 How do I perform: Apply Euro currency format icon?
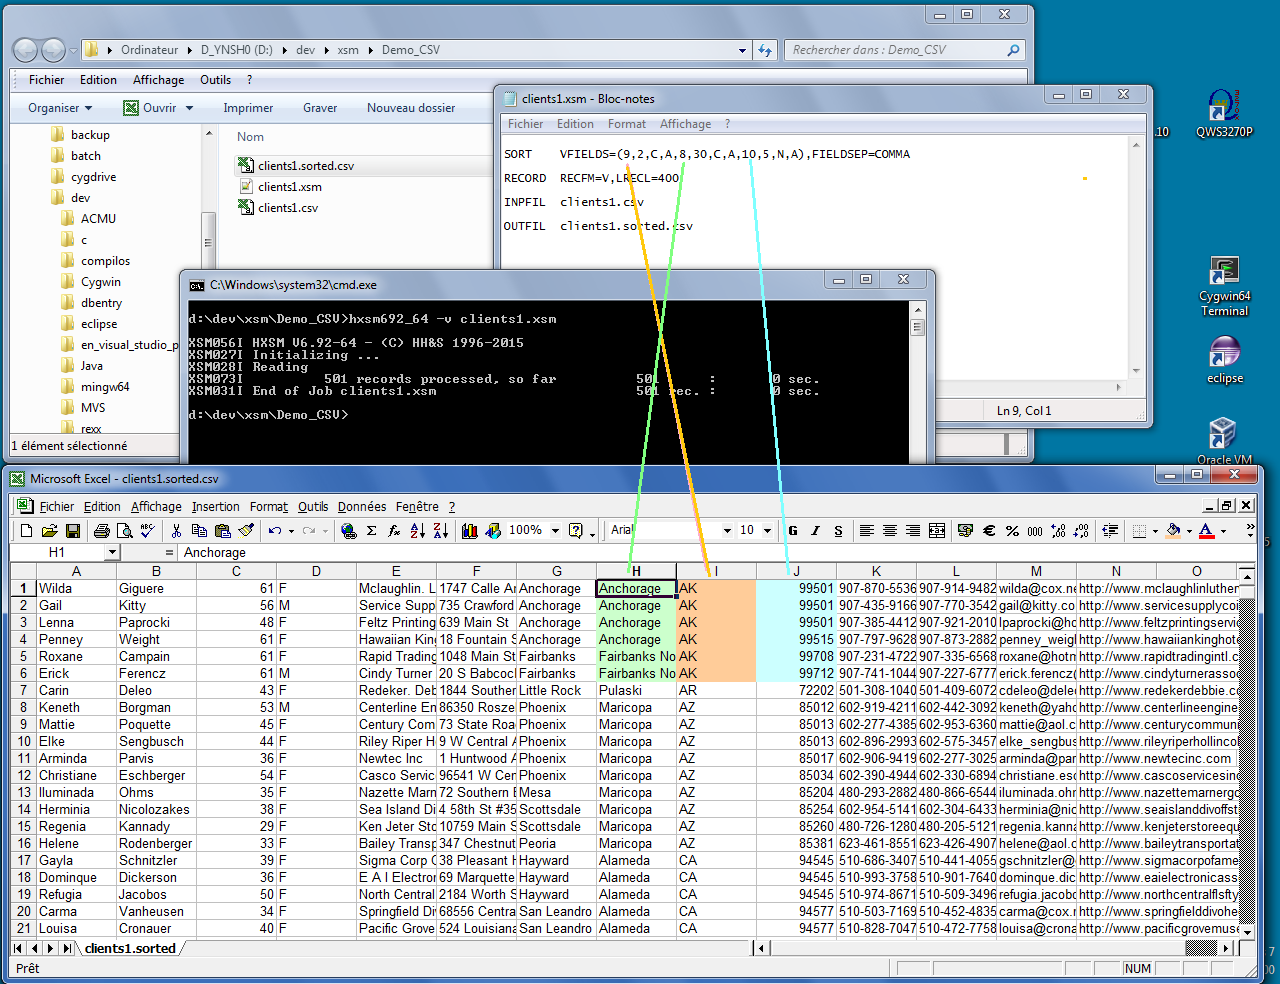click(989, 531)
